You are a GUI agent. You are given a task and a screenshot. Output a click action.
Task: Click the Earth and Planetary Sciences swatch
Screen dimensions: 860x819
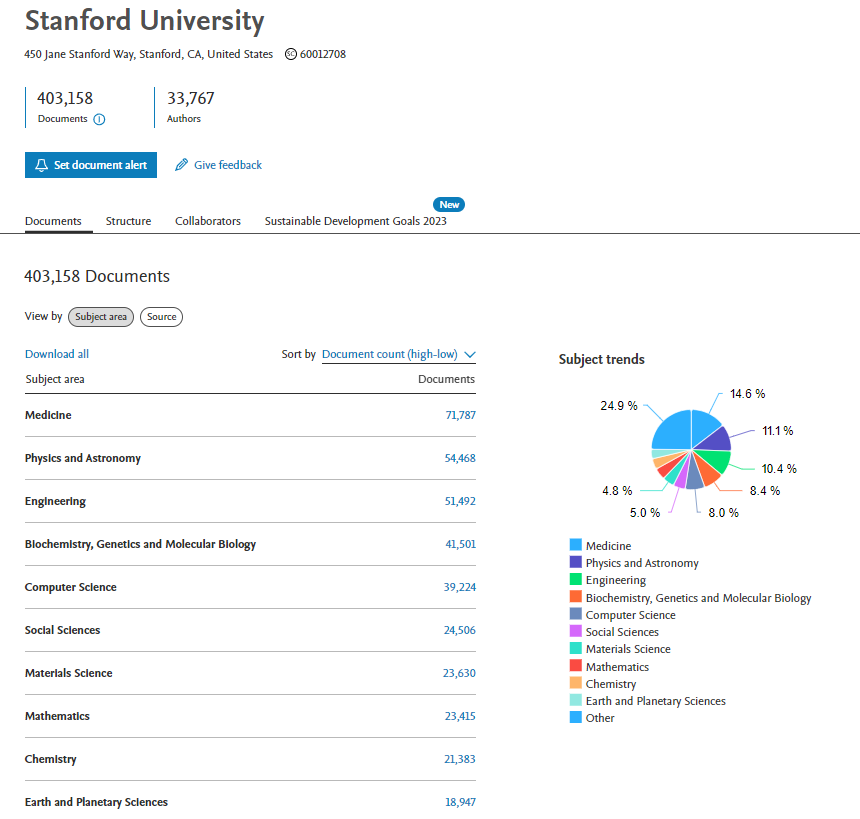point(575,700)
